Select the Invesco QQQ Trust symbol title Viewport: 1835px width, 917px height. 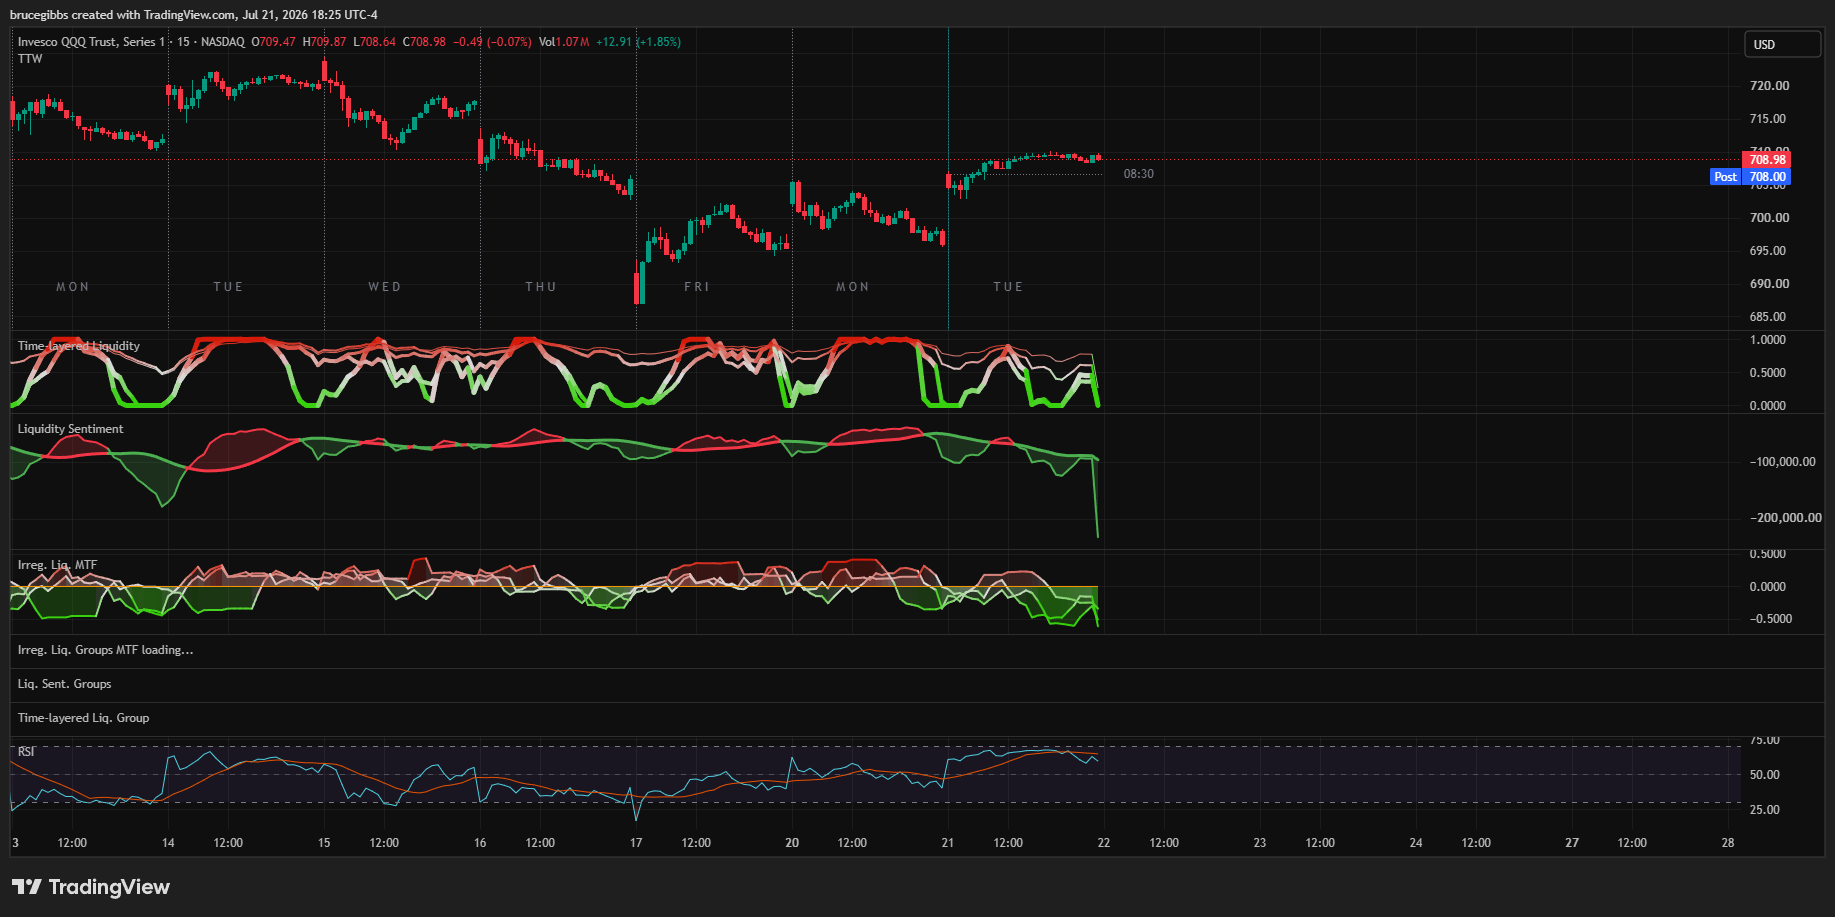(91, 42)
